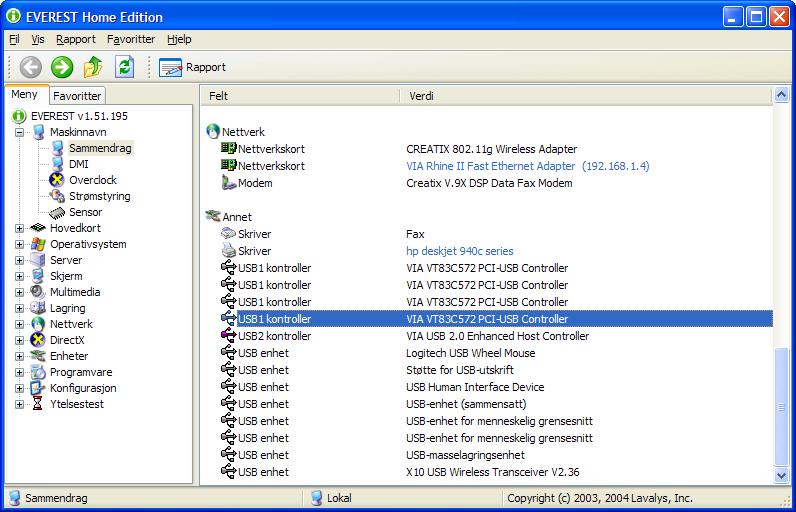Image resolution: width=796 pixels, height=512 pixels.
Task: Open the Favoritter menu in menu bar
Action: pyautogui.click(x=131, y=39)
